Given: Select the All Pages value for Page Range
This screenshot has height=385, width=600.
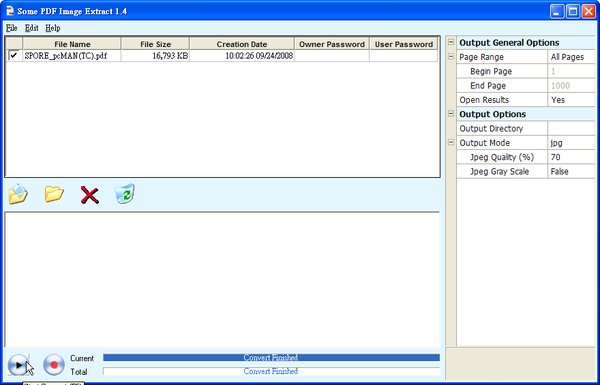Looking at the screenshot, I should (x=571, y=57).
